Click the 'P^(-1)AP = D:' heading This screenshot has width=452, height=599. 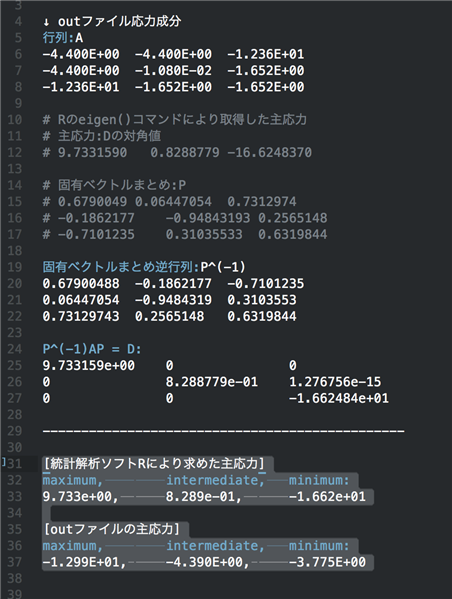pos(92,349)
